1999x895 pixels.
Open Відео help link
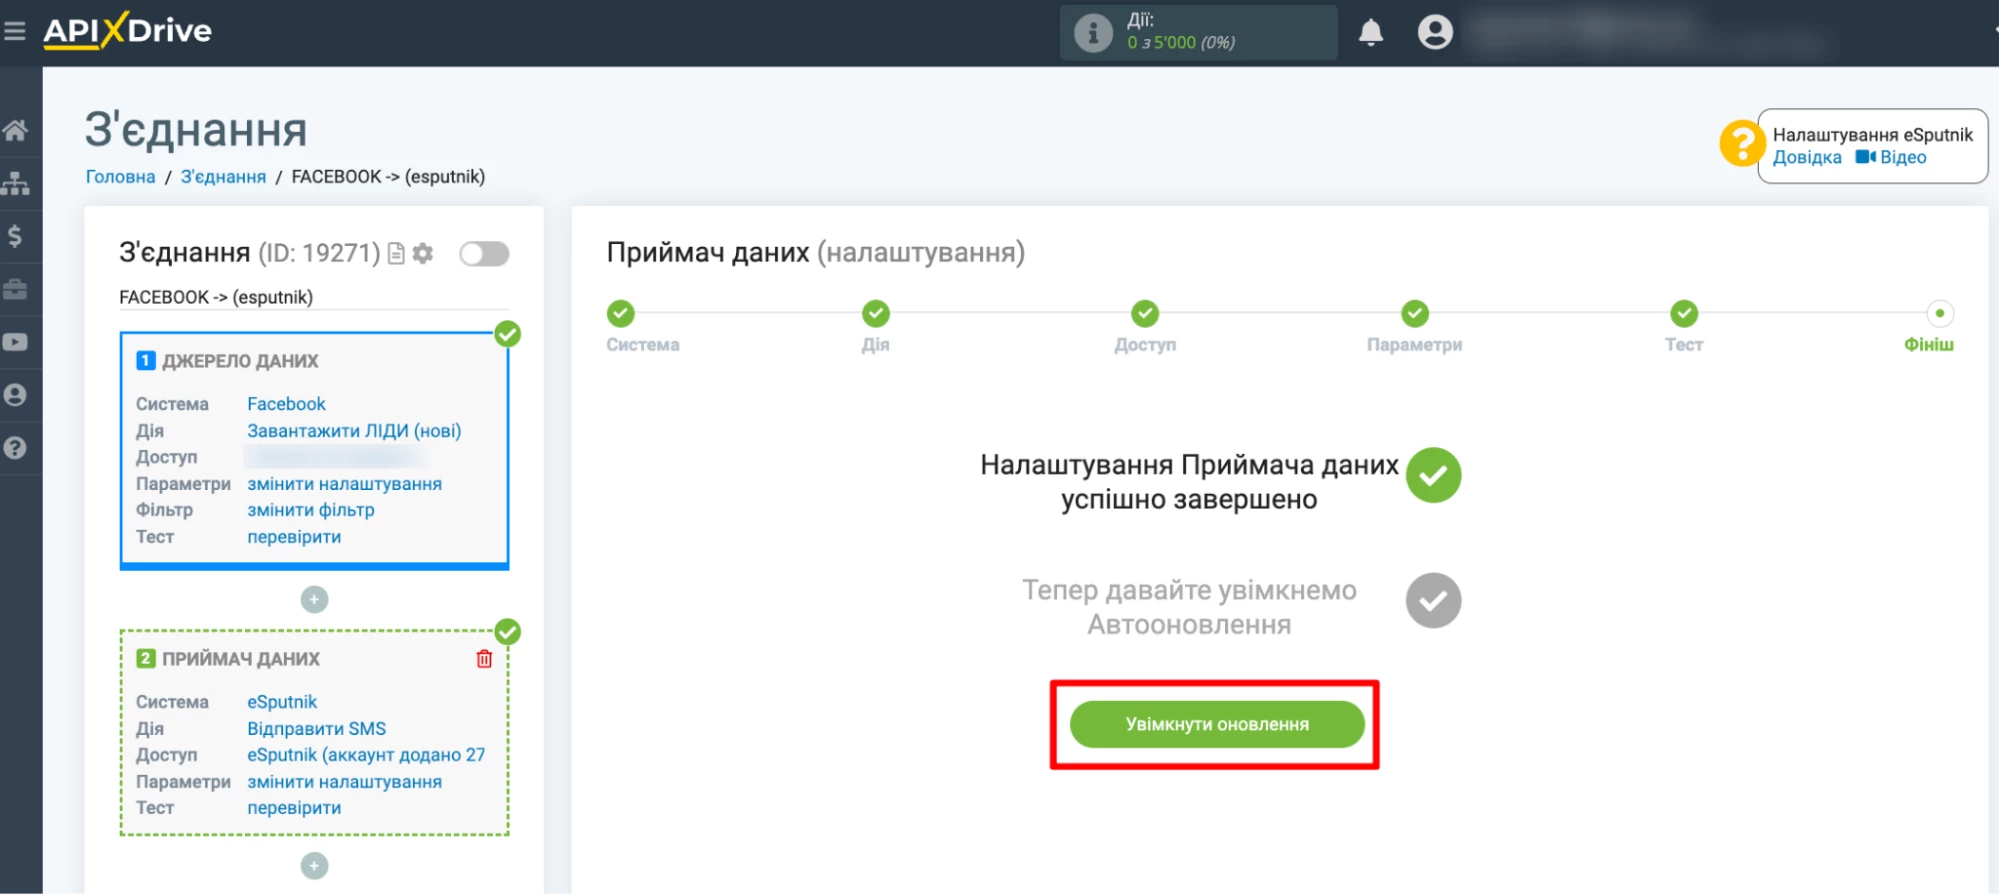pos(1891,157)
